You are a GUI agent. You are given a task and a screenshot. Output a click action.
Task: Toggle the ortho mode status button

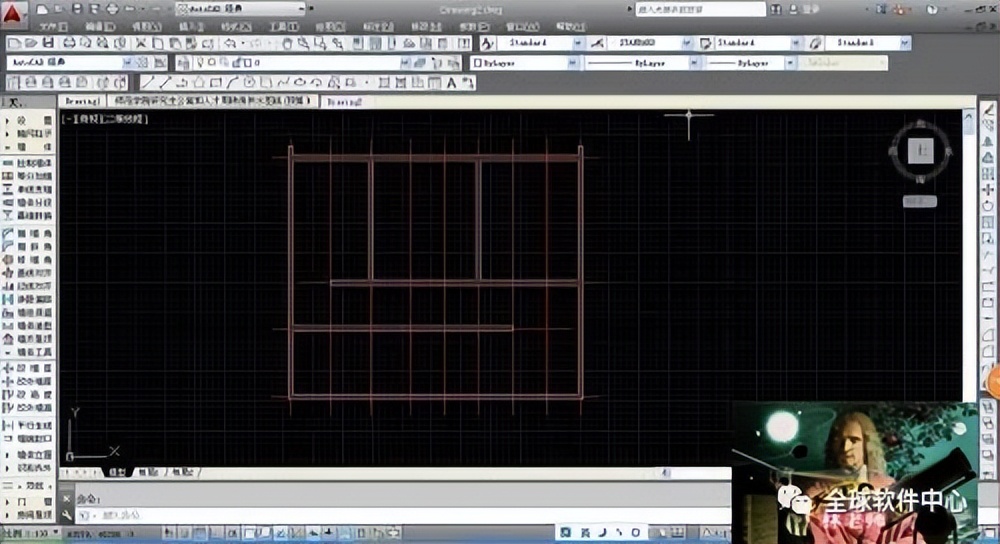click(218, 533)
